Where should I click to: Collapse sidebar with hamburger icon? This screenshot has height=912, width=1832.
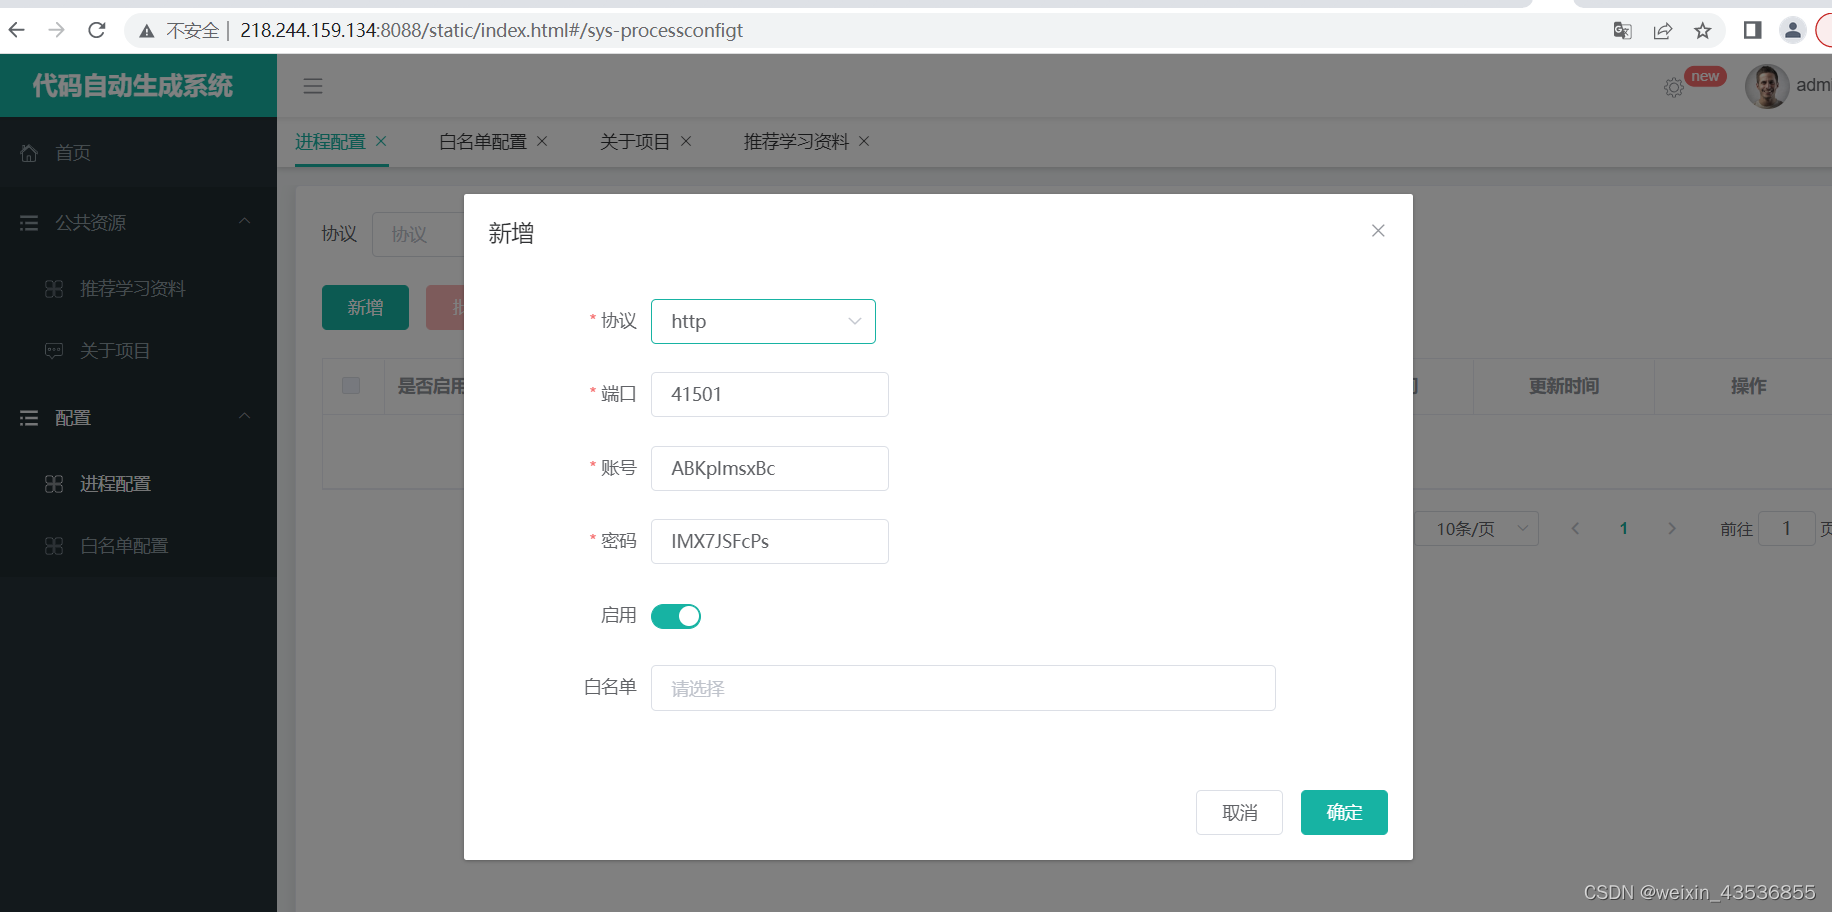tap(313, 86)
